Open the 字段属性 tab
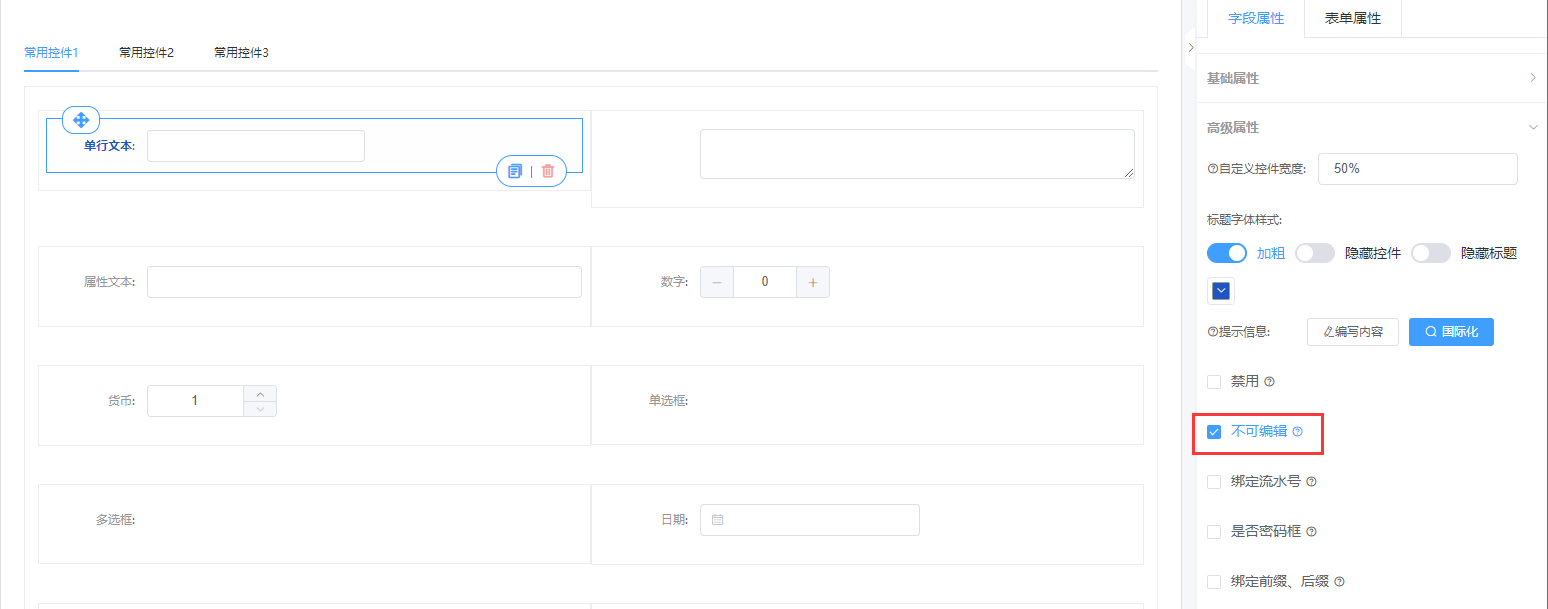 click(x=1256, y=19)
